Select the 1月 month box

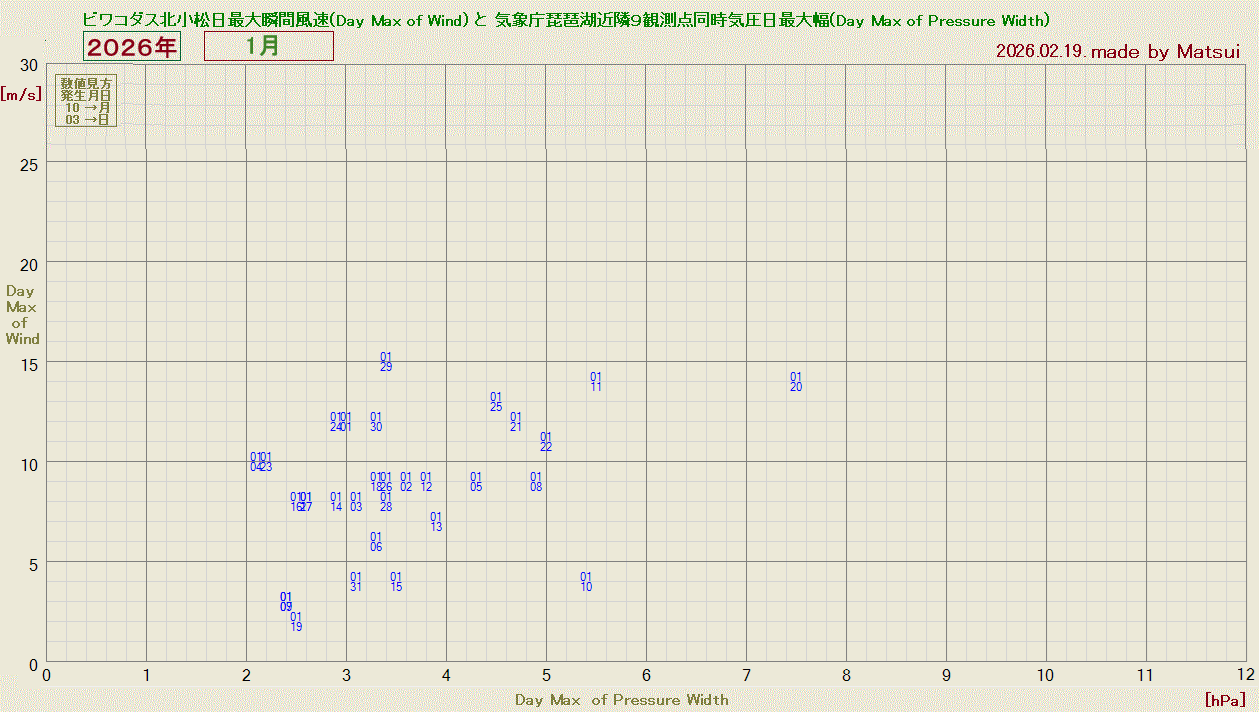pyautogui.click(x=268, y=46)
